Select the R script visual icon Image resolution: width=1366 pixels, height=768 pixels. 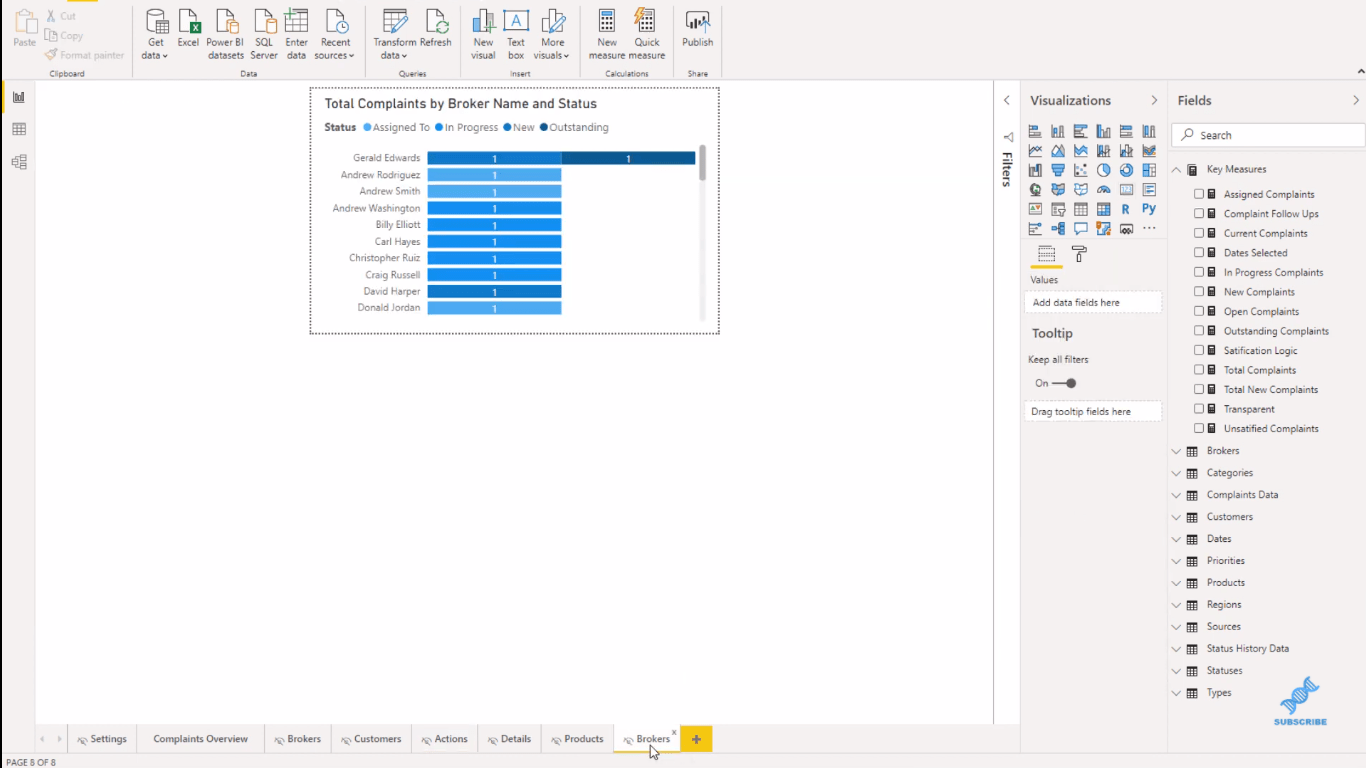(1126, 209)
